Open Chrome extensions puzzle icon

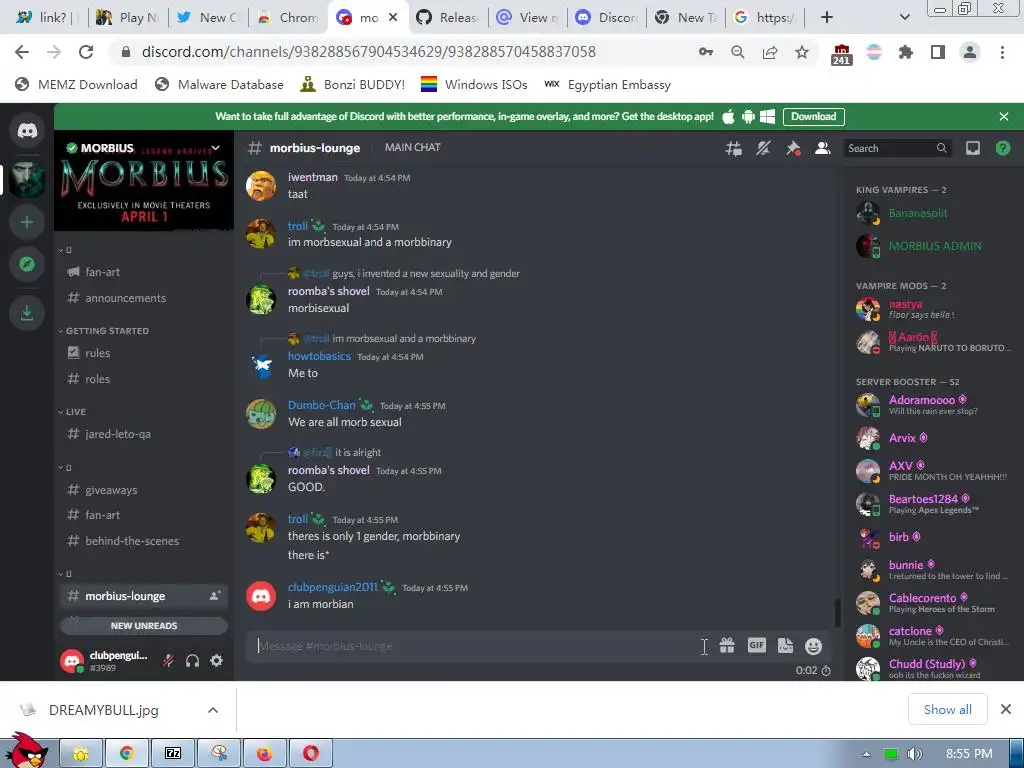pos(906,52)
